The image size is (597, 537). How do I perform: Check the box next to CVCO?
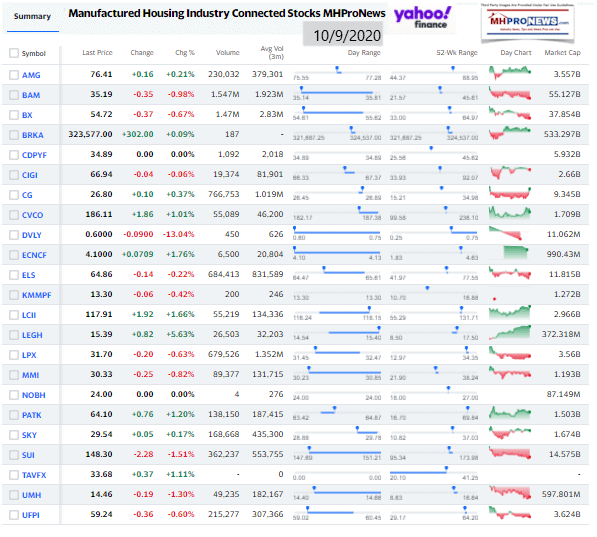point(14,215)
